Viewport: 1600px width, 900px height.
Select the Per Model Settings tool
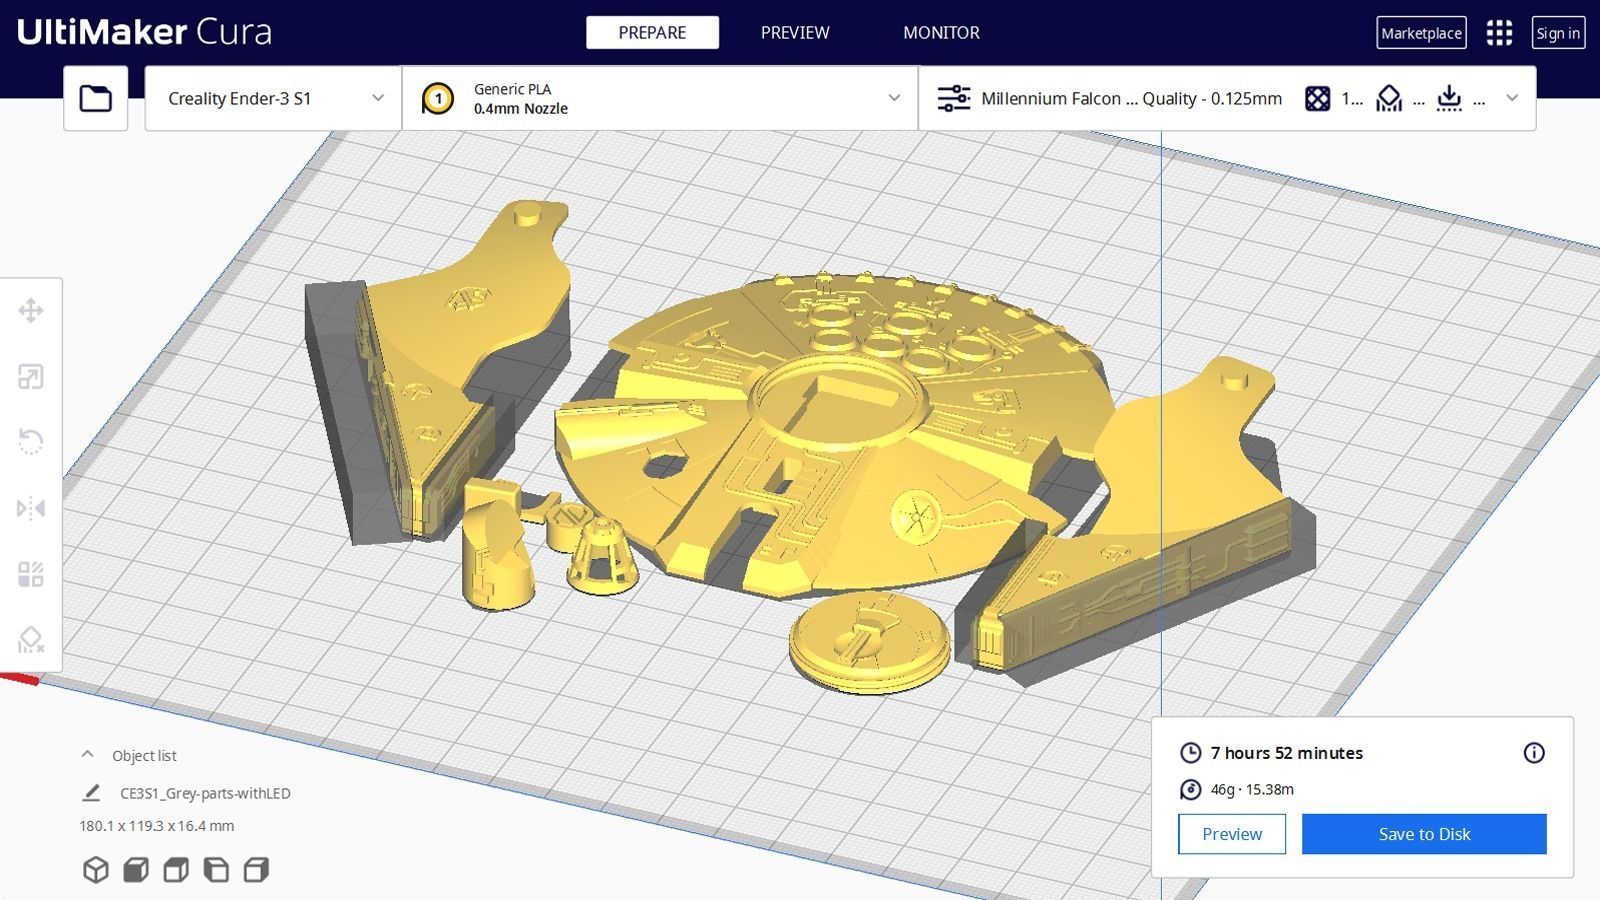[x=31, y=574]
